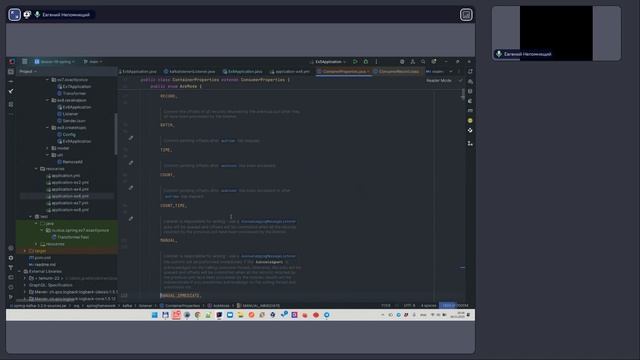Open the IDE search magnifier icon

coord(423,62)
